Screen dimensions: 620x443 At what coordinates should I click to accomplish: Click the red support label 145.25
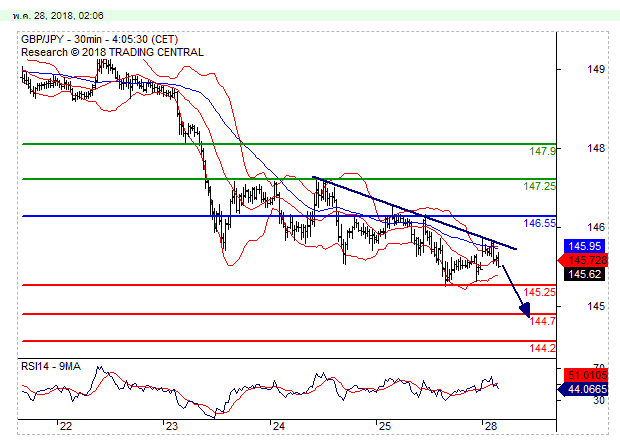click(x=539, y=292)
